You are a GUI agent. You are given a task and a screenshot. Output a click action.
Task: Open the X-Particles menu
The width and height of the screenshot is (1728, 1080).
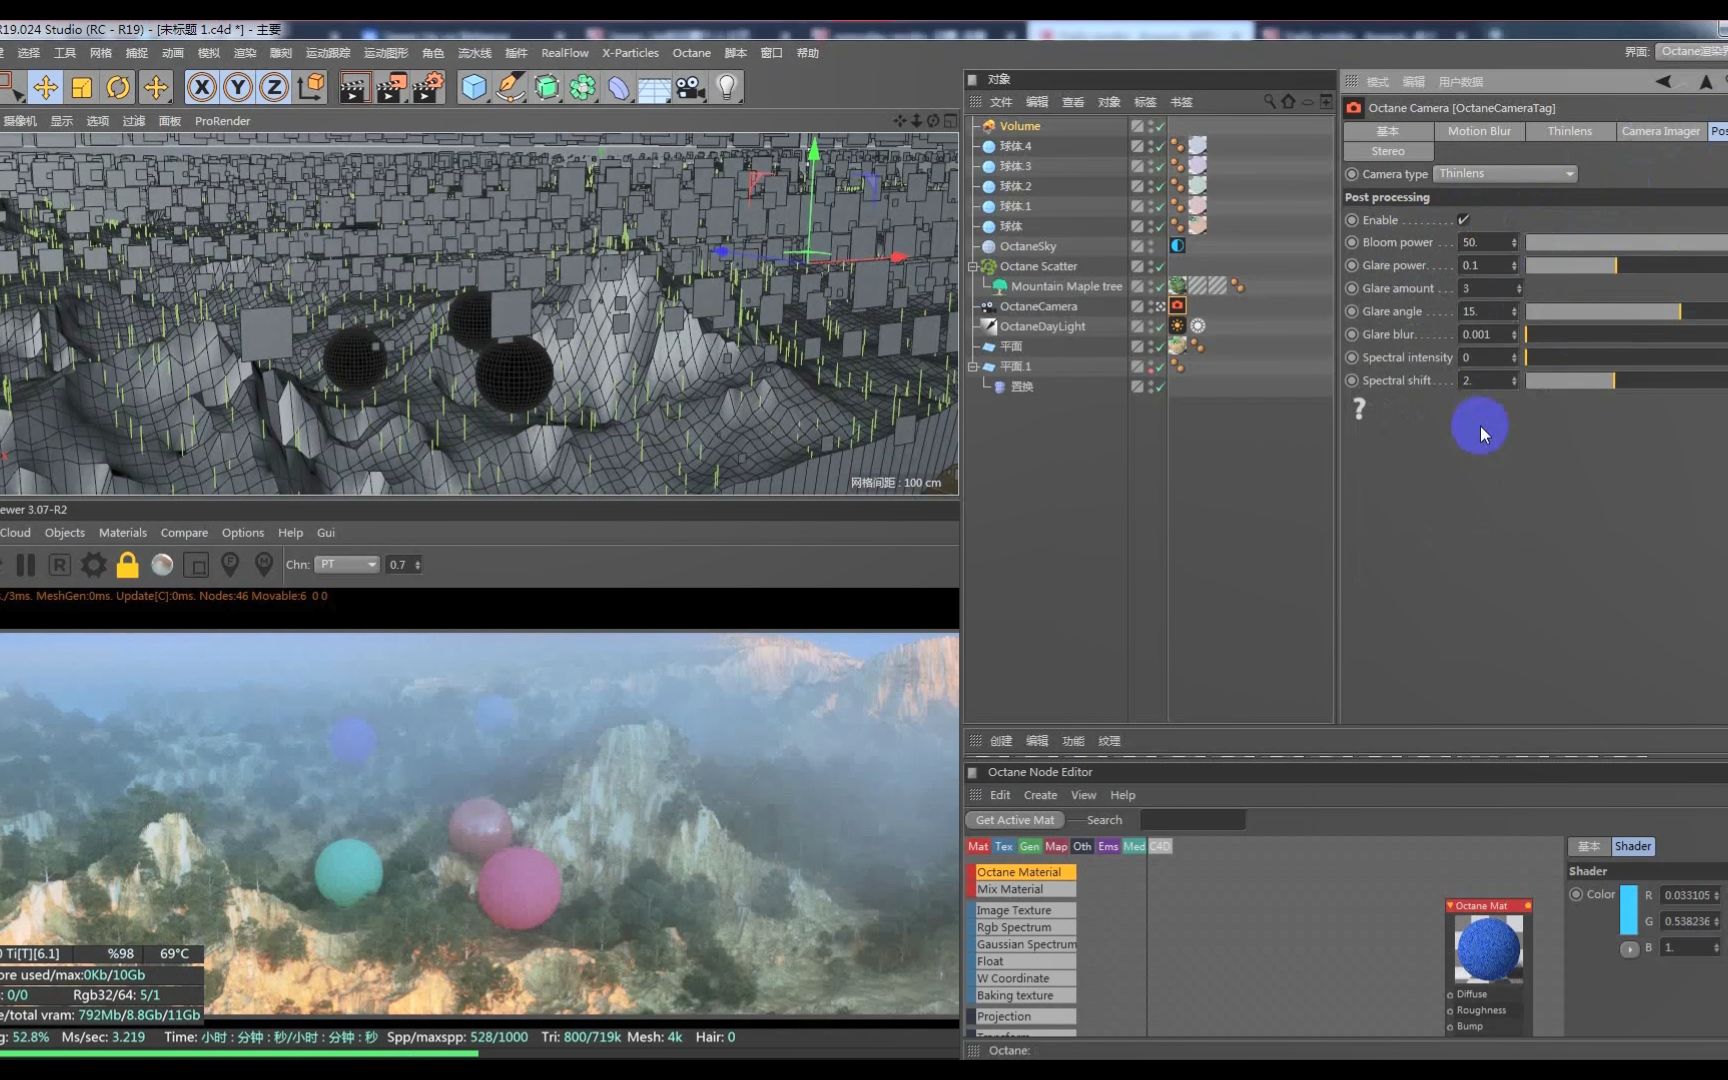coord(630,53)
